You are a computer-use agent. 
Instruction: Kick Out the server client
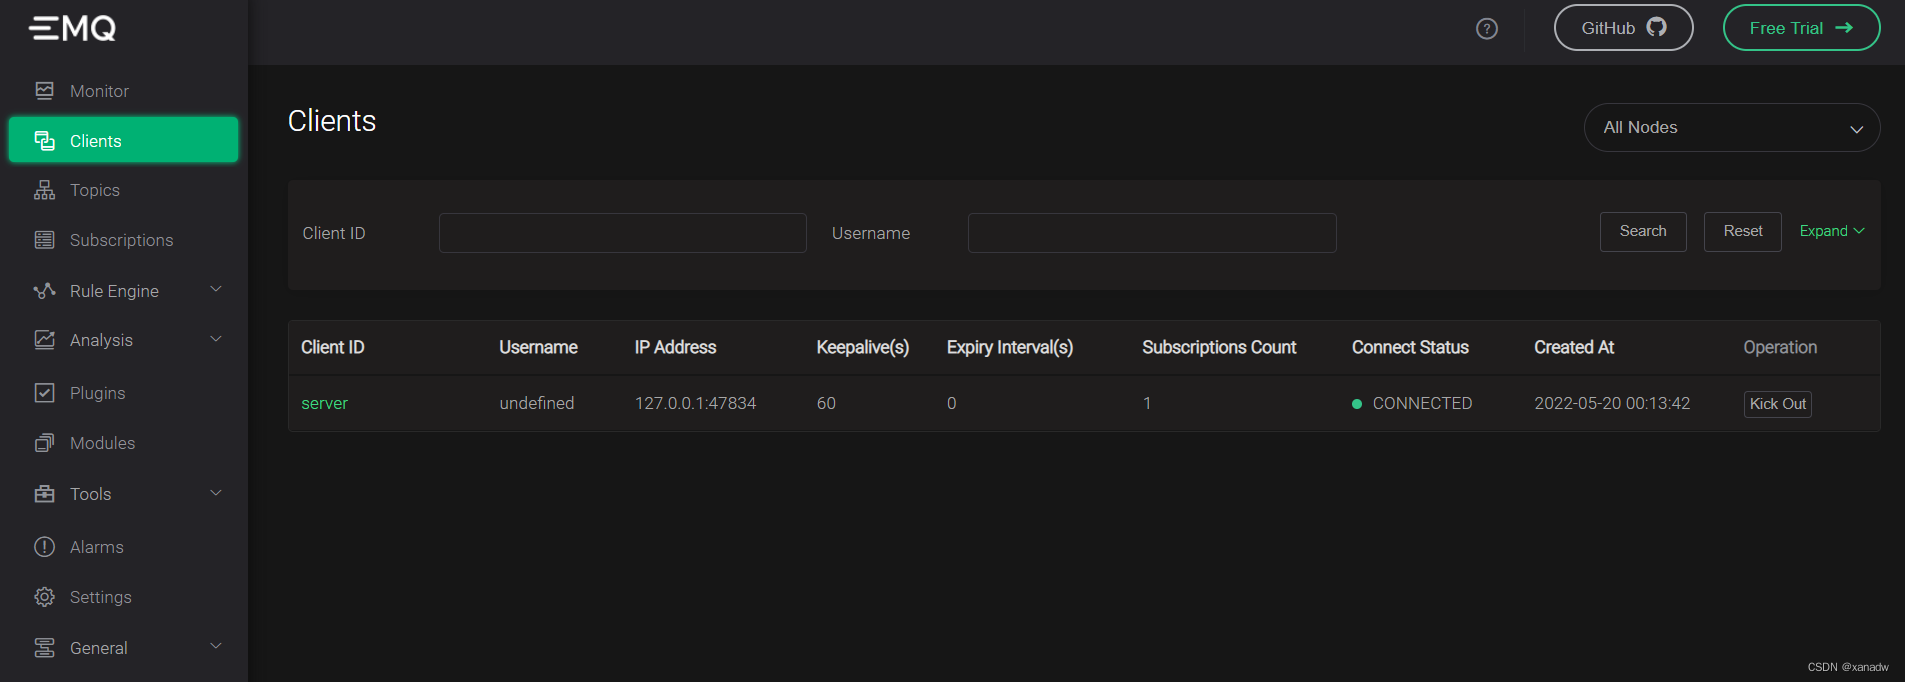[x=1778, y=404]
